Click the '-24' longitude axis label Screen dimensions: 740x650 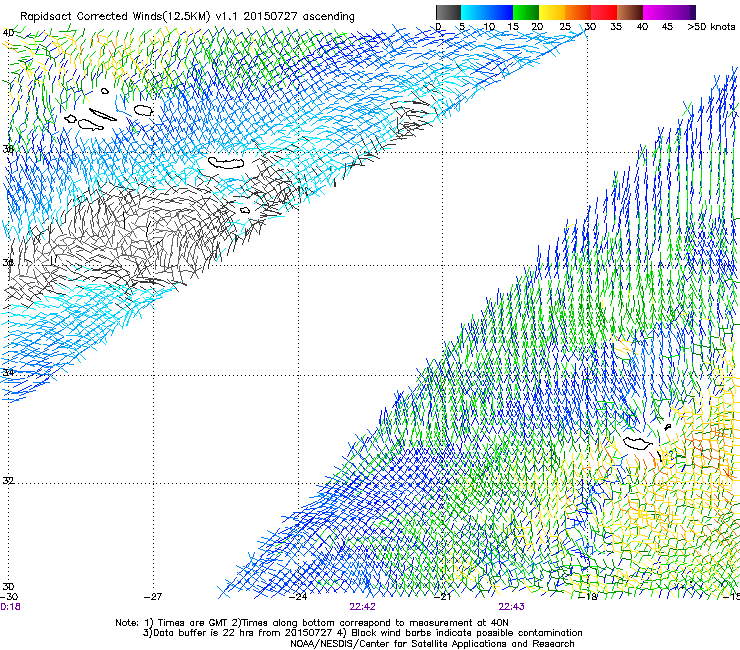tap(298, 597)
